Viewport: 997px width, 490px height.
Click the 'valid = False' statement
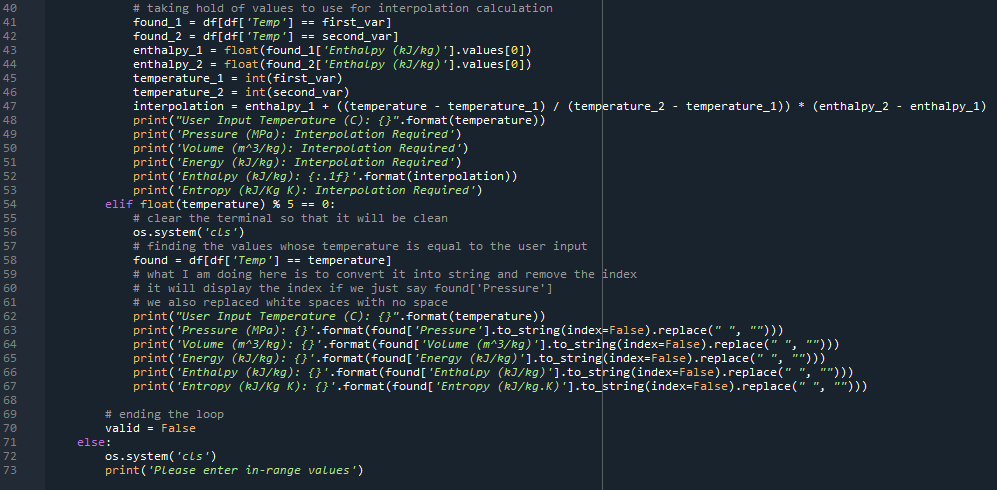pos(150,428)
